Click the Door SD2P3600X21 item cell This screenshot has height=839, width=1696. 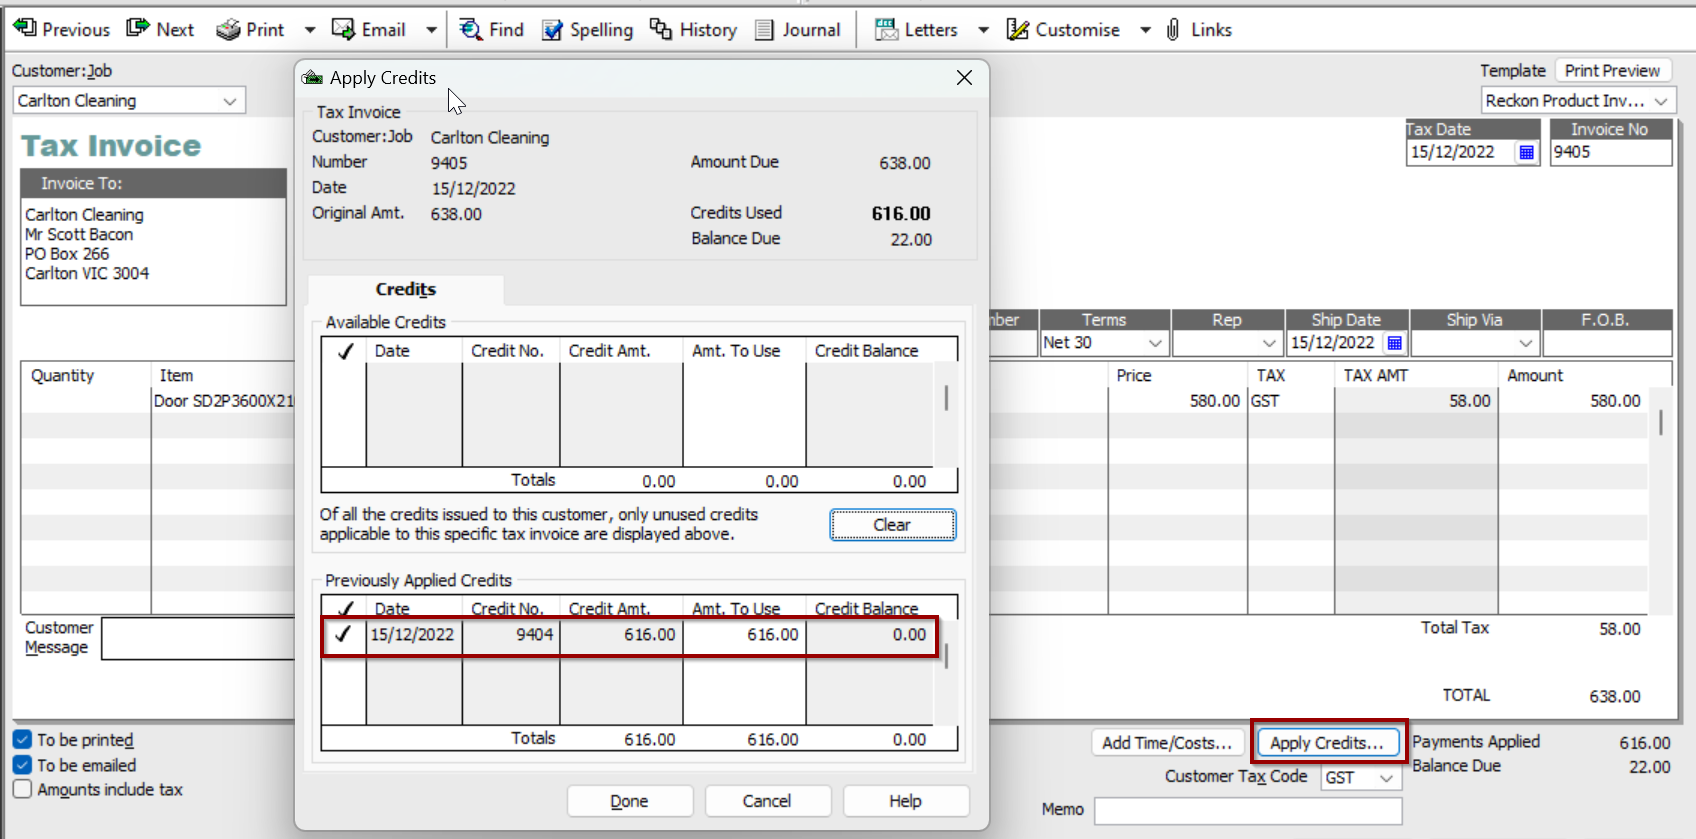(223, 401)
